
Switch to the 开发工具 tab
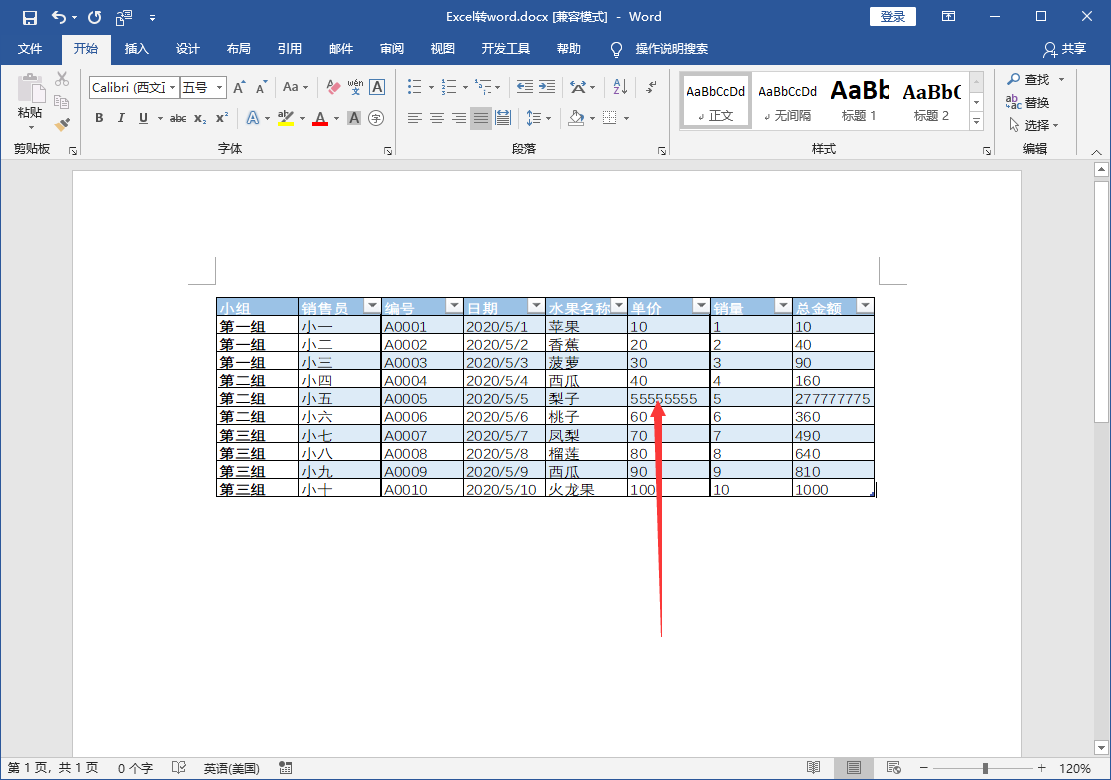coord(506,49)
